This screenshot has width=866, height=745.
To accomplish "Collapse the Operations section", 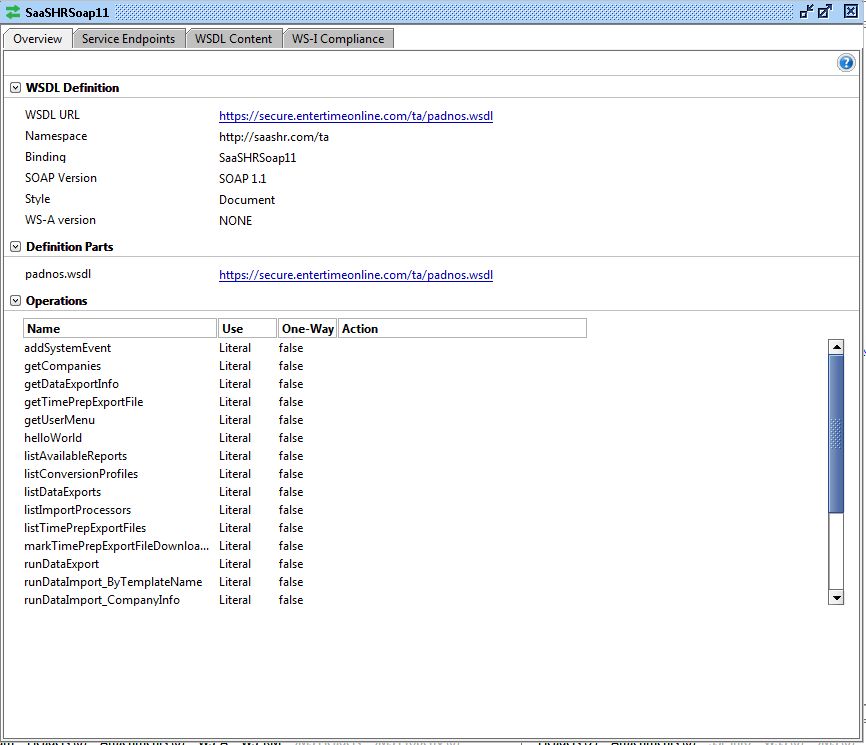I will coord(15,301).
